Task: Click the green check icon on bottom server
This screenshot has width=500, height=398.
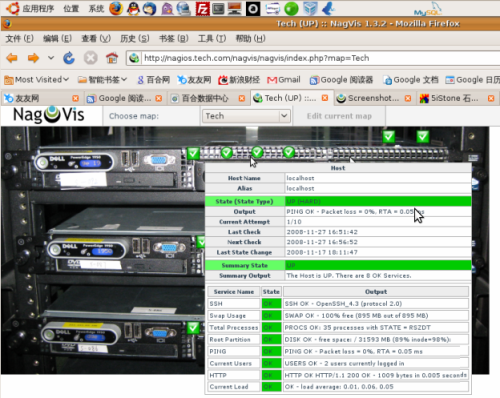Action: tap(193, 328)
